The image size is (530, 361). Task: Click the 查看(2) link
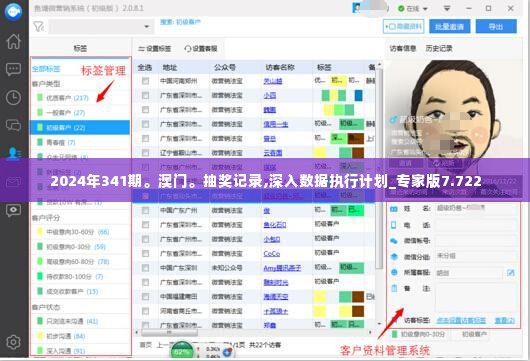tap(505, 320)
